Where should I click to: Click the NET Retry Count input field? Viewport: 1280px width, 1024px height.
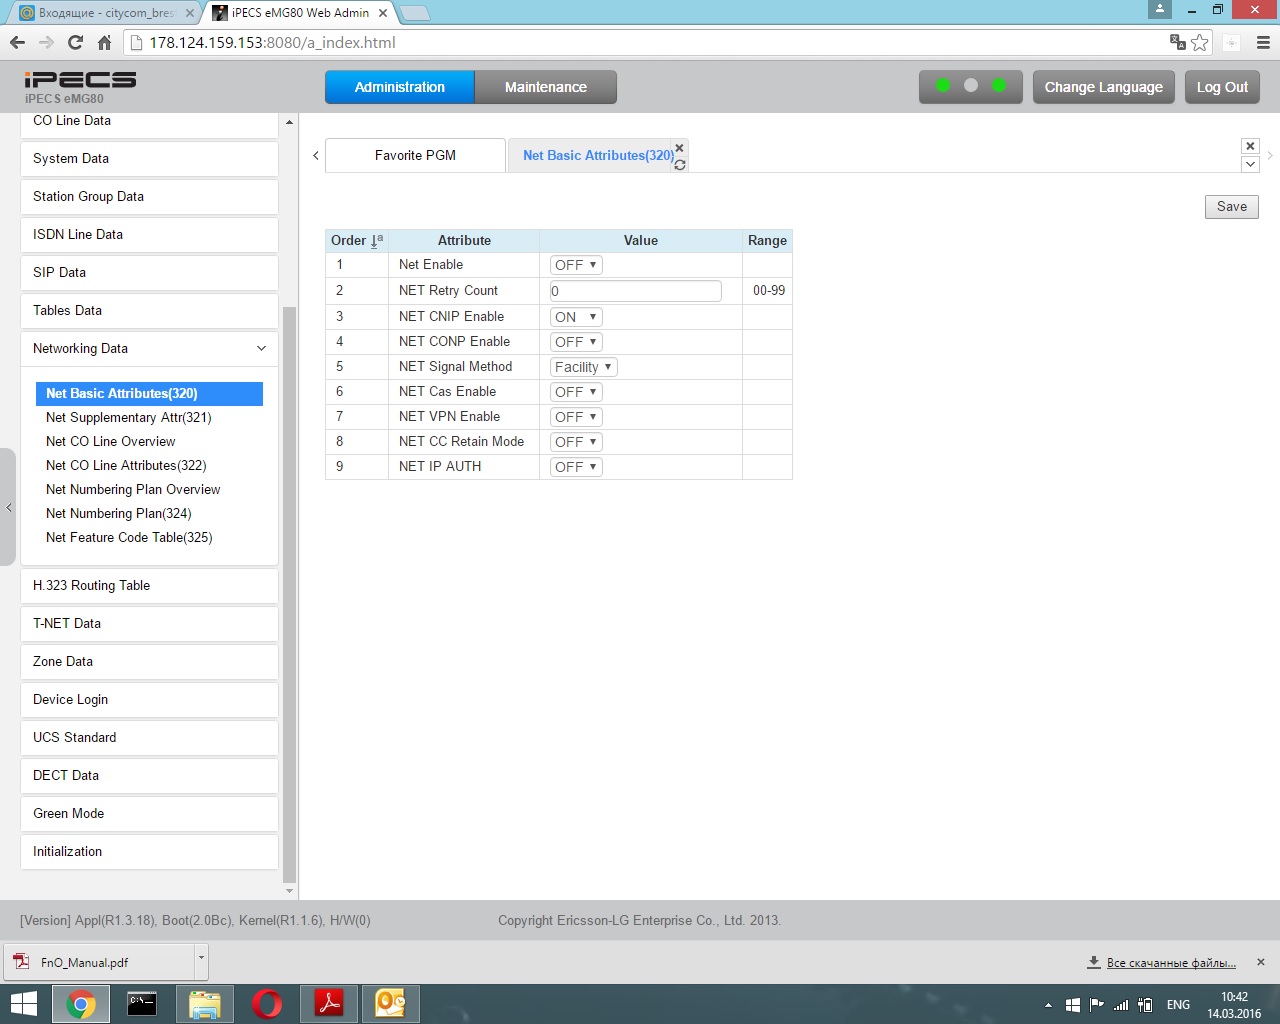click(635, 291)
